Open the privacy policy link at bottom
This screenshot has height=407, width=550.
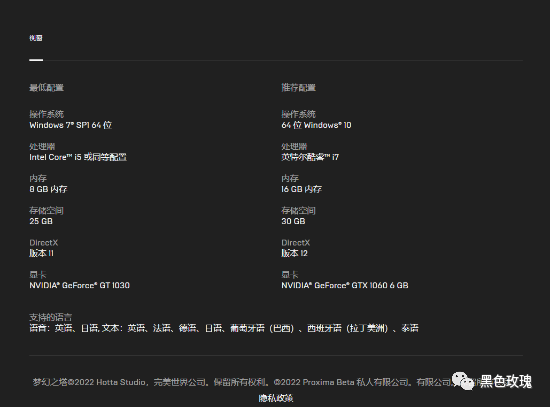click(276, 398)
